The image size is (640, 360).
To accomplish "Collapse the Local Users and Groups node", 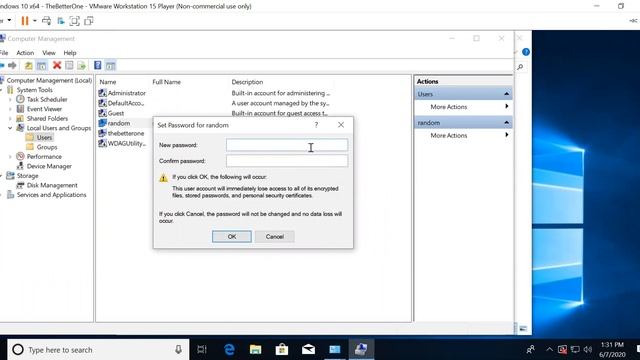I will pos(10,128).
